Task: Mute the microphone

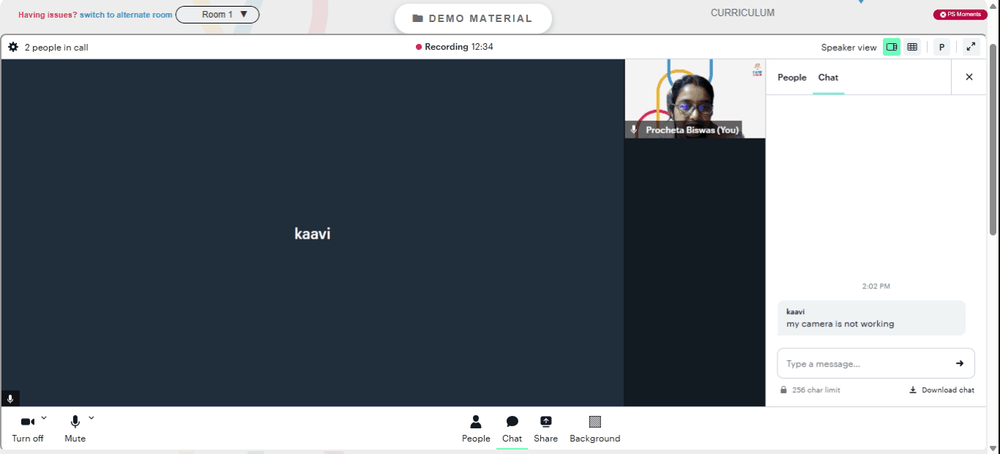Action: coord(75,429)
